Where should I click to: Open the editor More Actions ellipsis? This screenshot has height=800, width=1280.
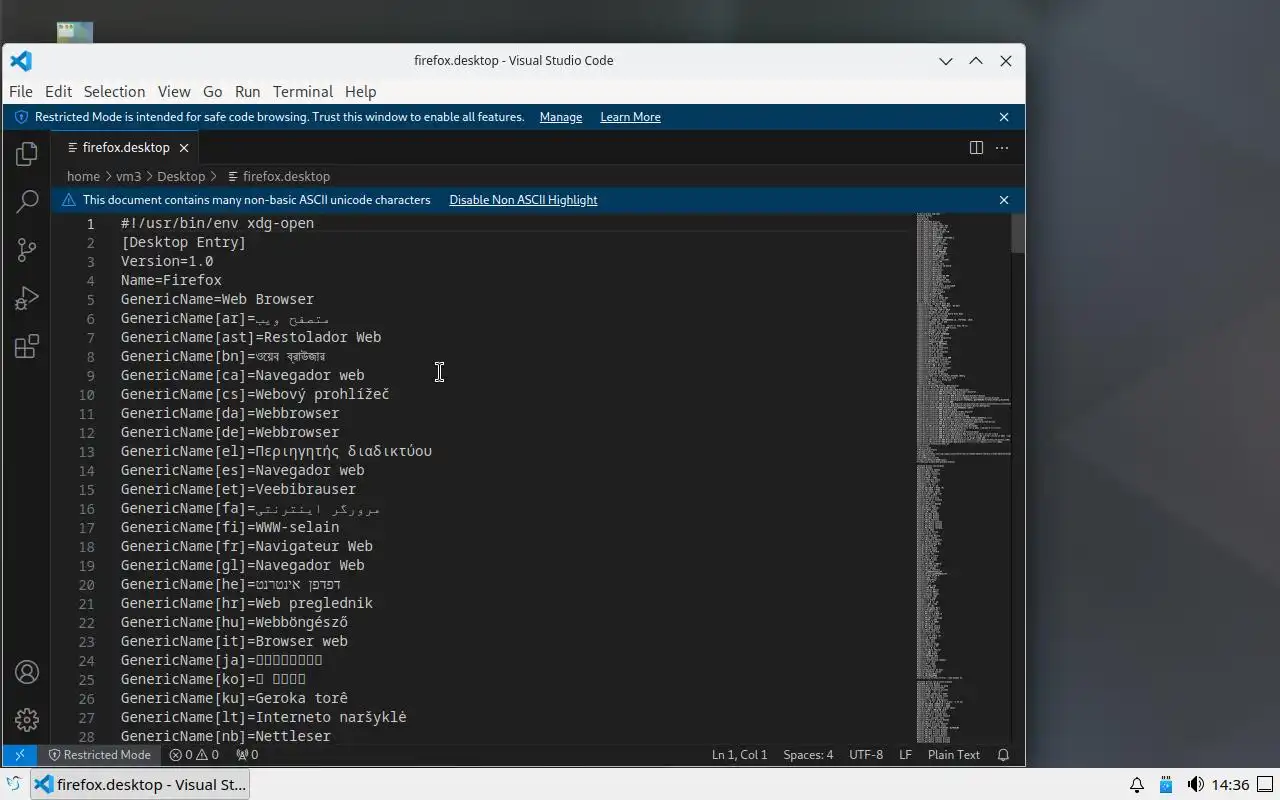tap(1002, 147)
